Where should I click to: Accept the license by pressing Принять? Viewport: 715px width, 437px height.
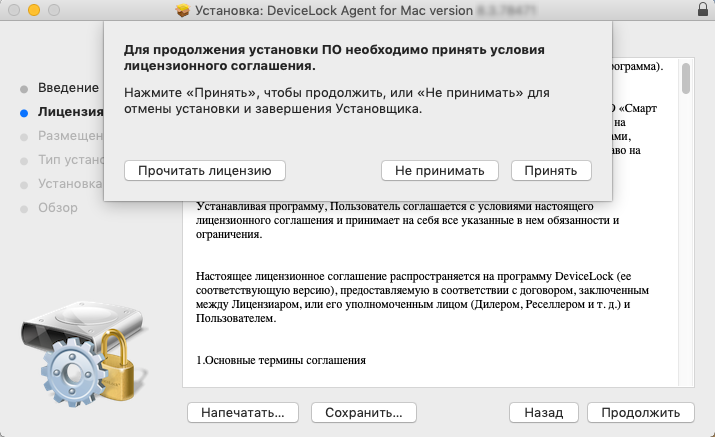click(x=550, y=171)
